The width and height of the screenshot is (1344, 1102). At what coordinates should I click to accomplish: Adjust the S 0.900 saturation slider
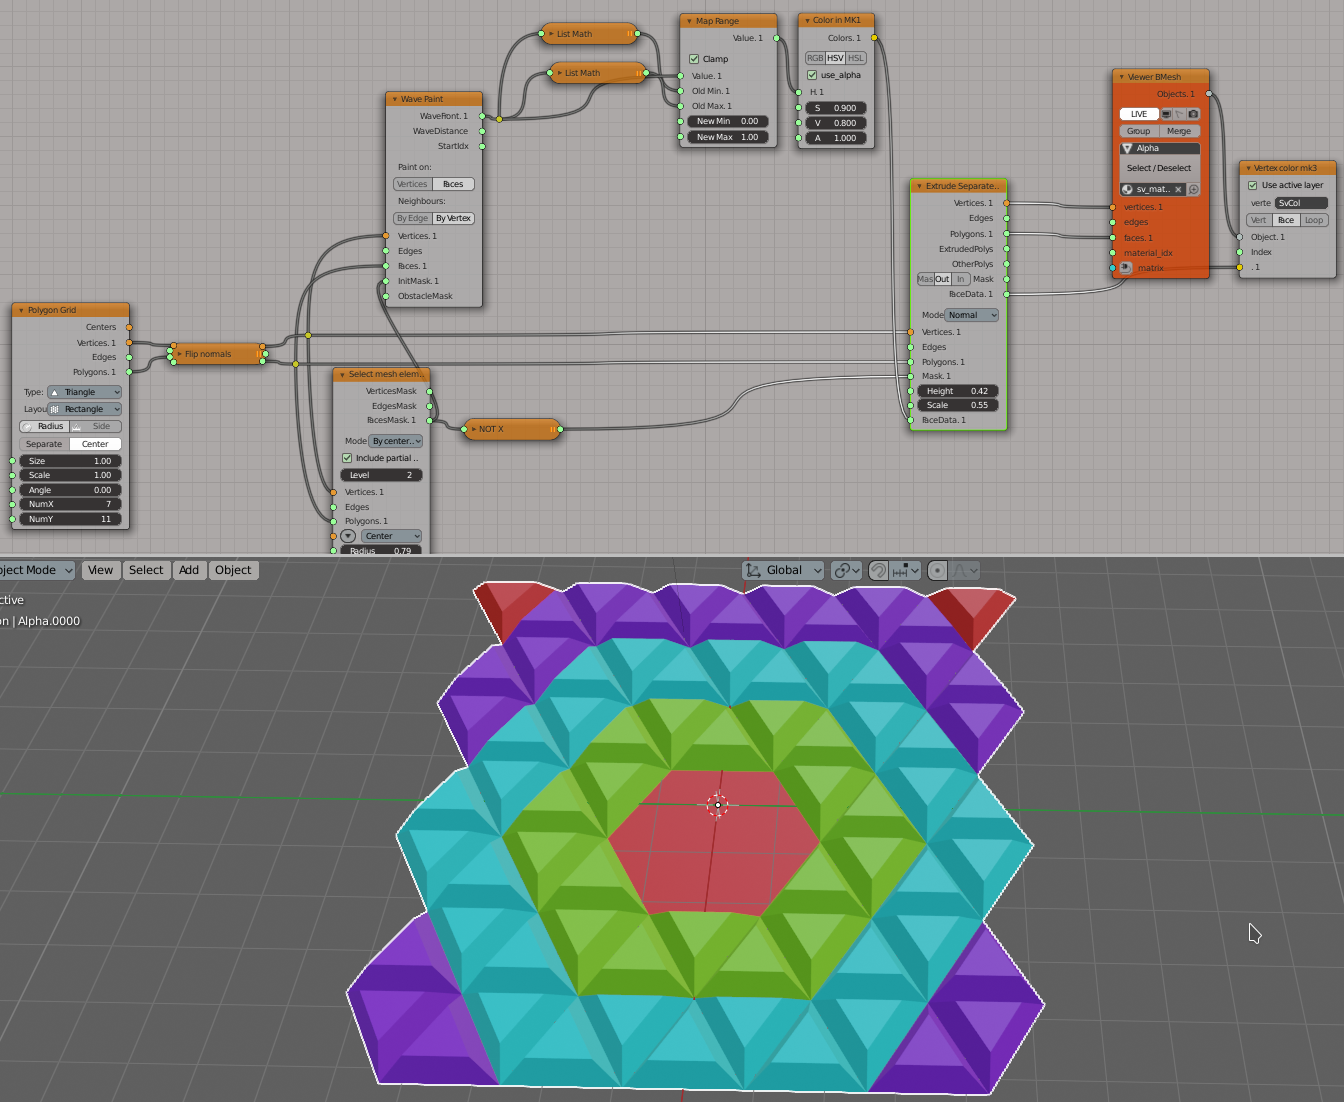coord(836,108)
